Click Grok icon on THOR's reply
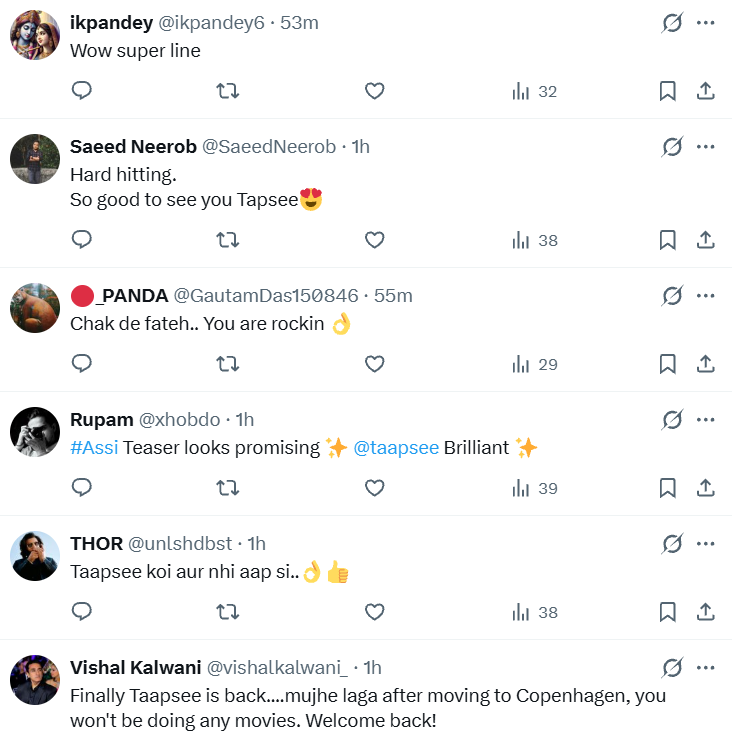Viewport: 732px width, 738px height. click(x=672, y=544)
